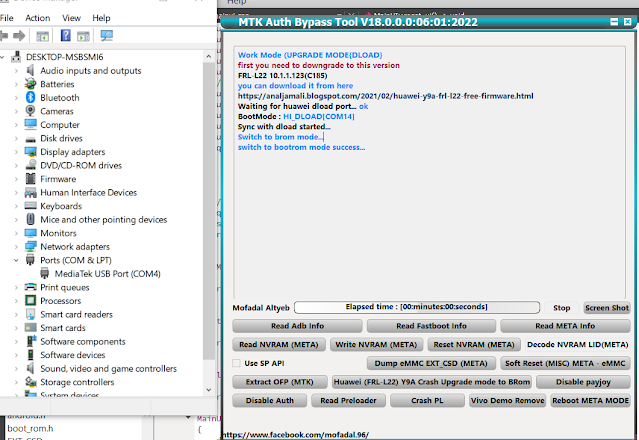This screenshot has height=440, width=639.
Task: Click the Ports (COM & LPT) plug icon
Action: click(x=31, y=260)
